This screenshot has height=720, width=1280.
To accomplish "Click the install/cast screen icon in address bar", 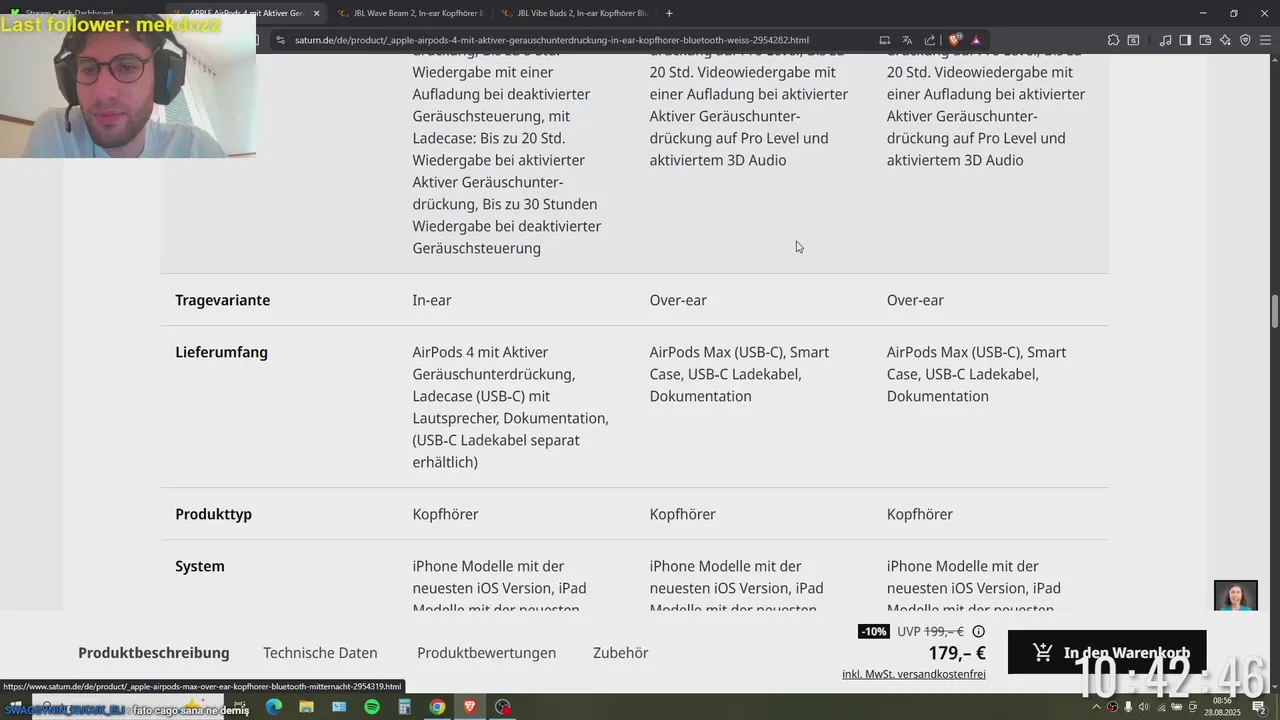I will pos(884,40).
